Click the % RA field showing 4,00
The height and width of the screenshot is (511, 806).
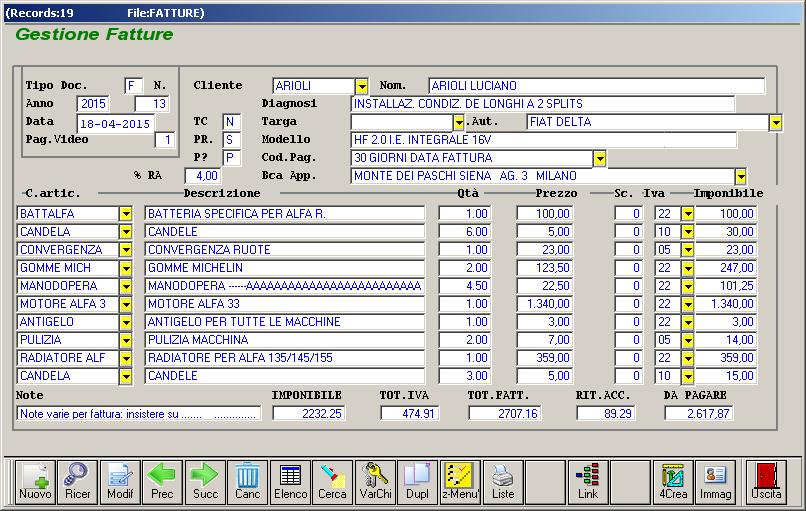203,176
